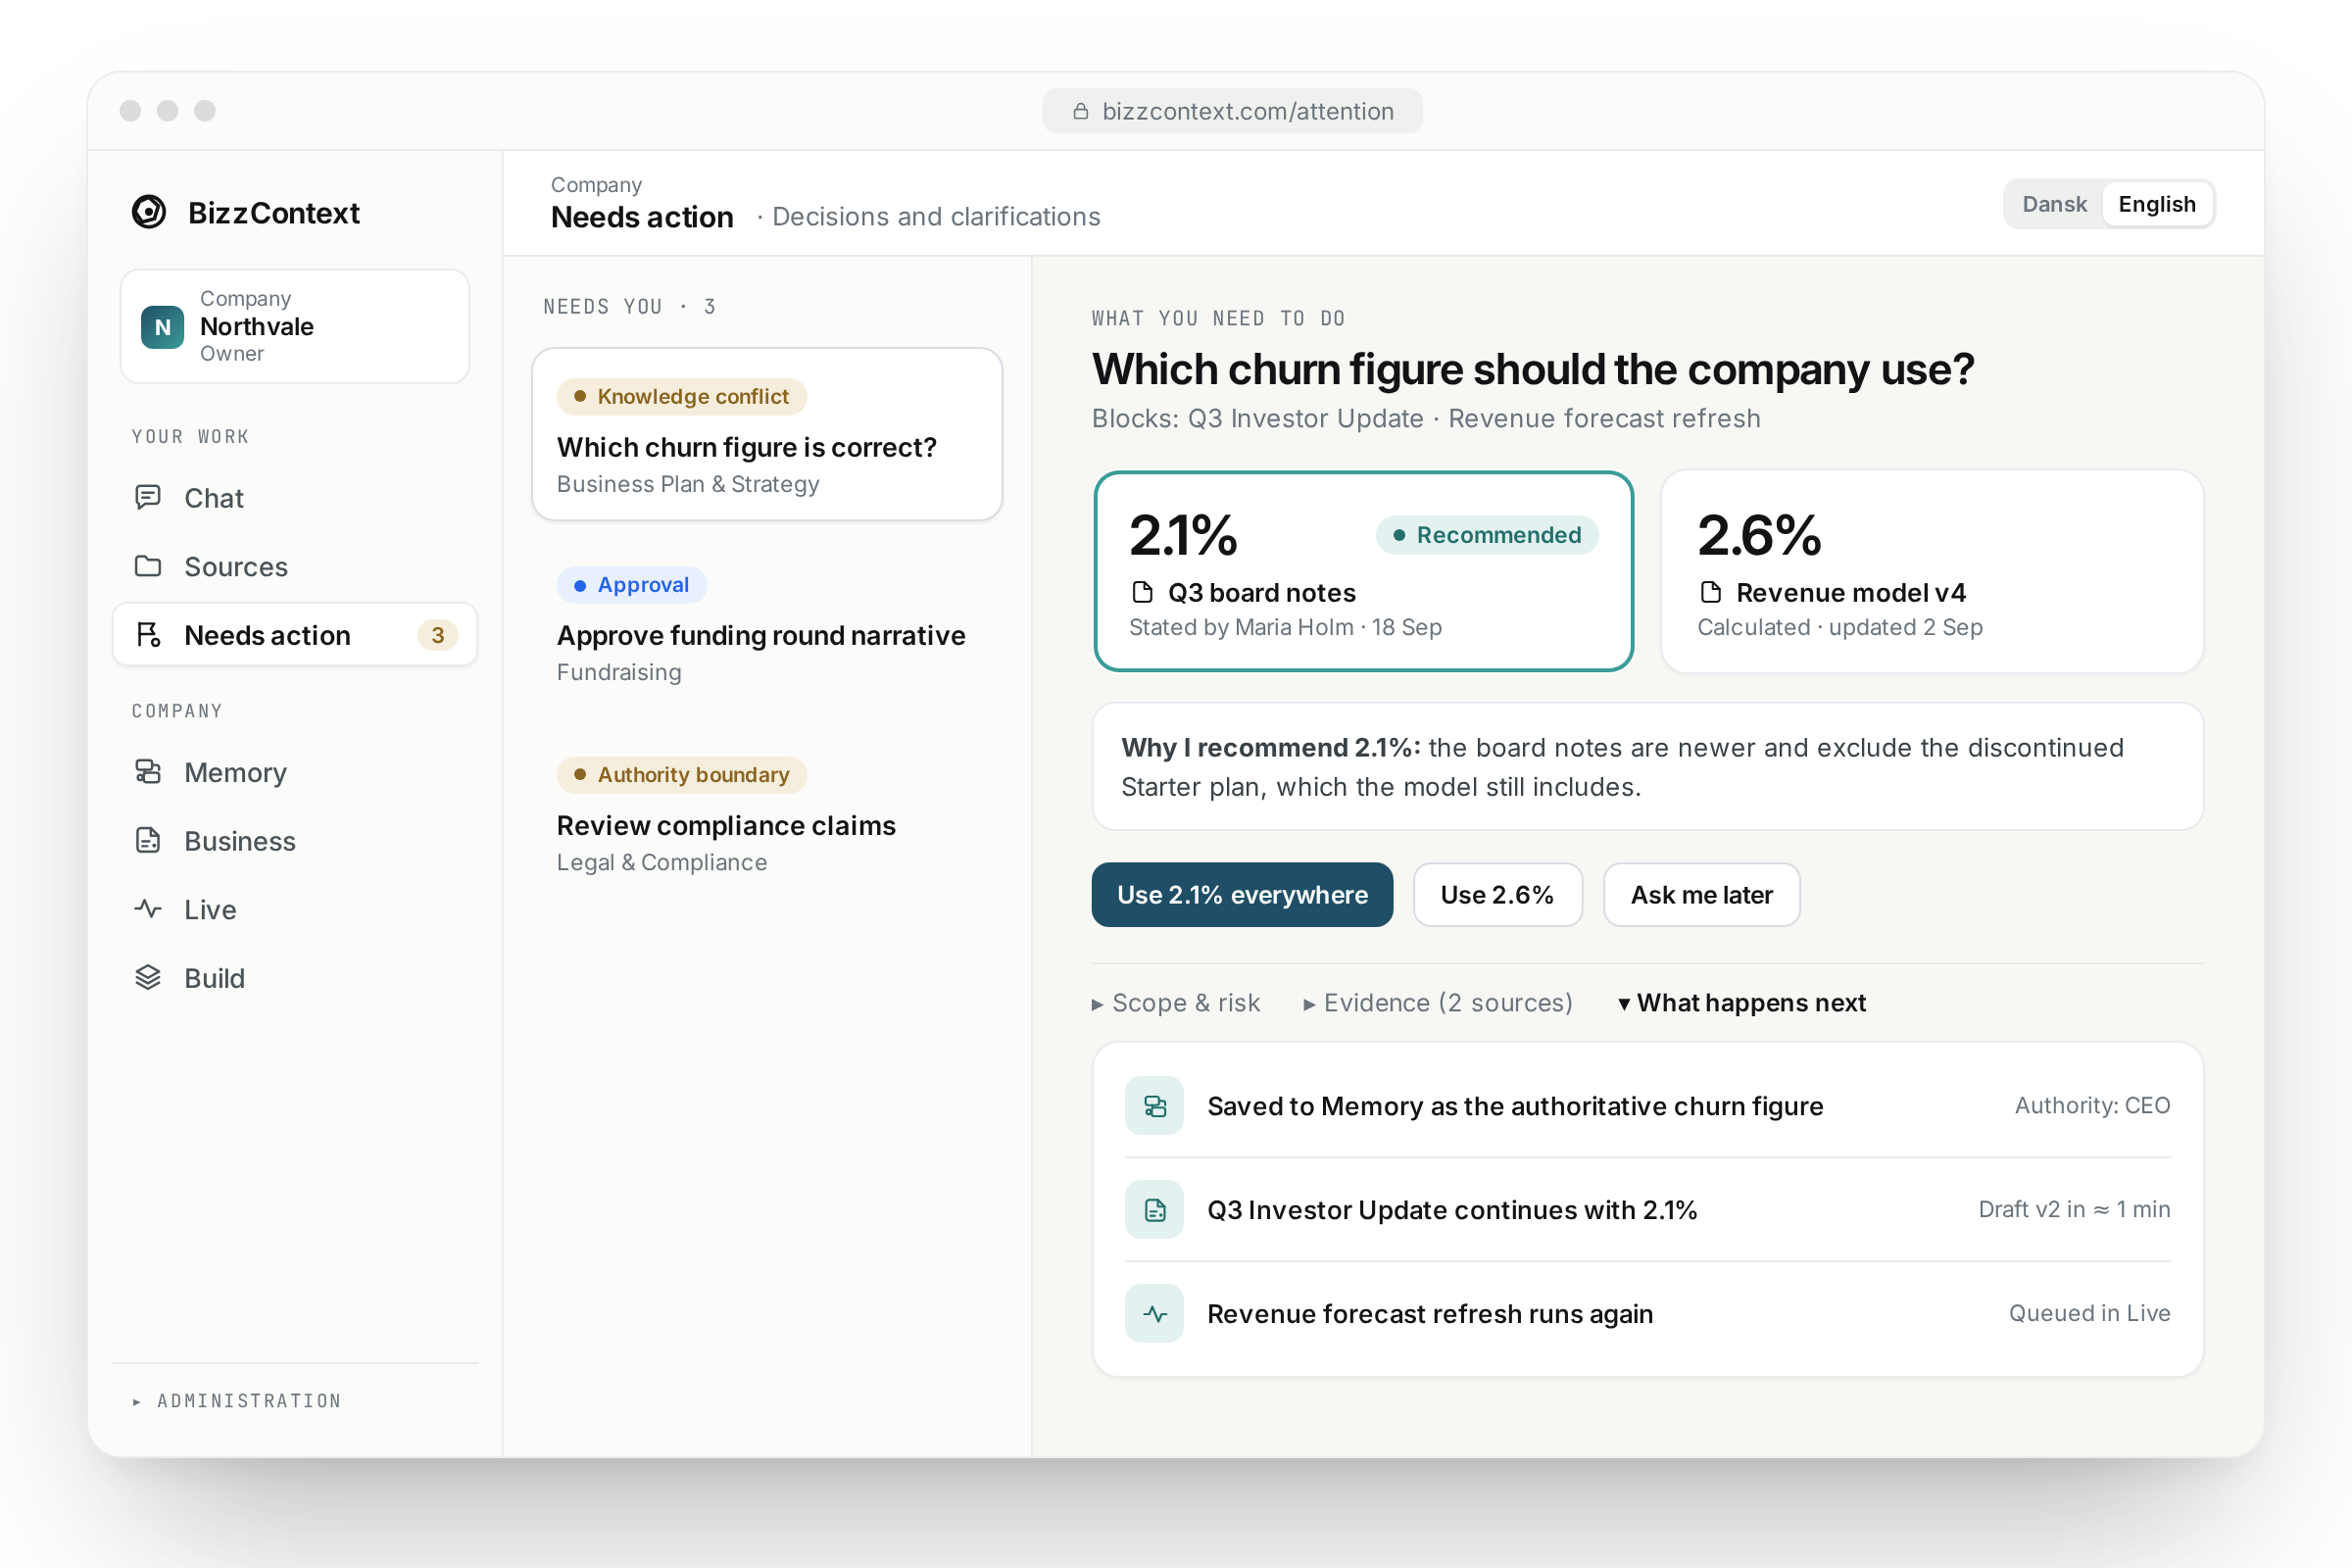
Task: Click the Revenue model v4 file icon
Action: pyautogui.click(x=1711, y=592)
